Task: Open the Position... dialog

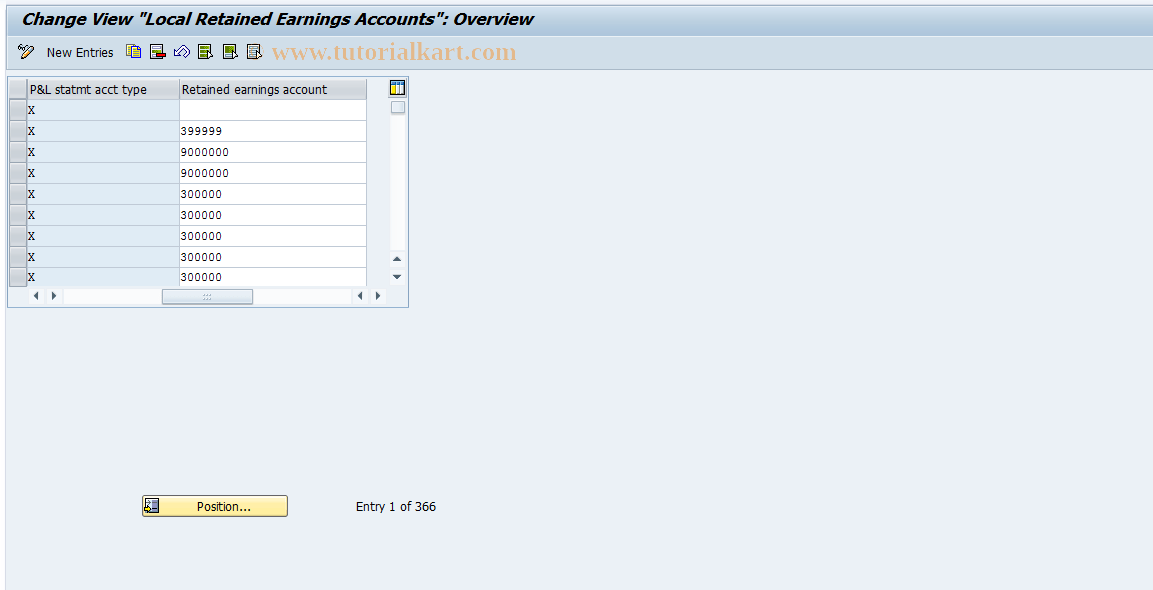Action: click(214, 506)
